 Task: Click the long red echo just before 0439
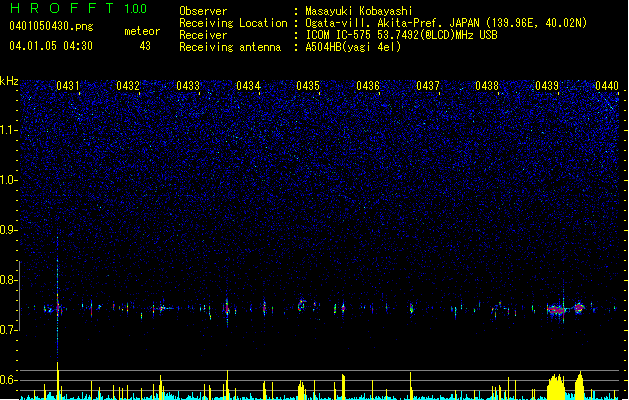(x=556, y=310)
